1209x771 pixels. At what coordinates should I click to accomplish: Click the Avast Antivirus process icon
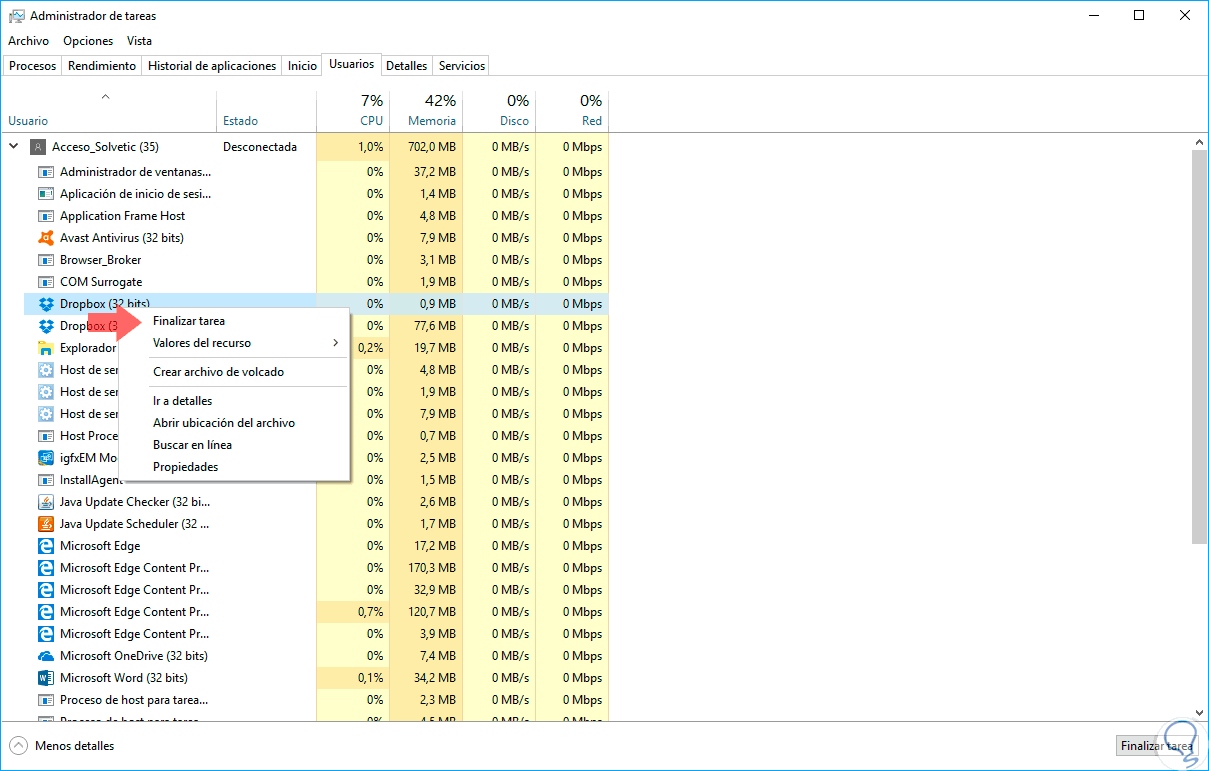pos(45,238)
